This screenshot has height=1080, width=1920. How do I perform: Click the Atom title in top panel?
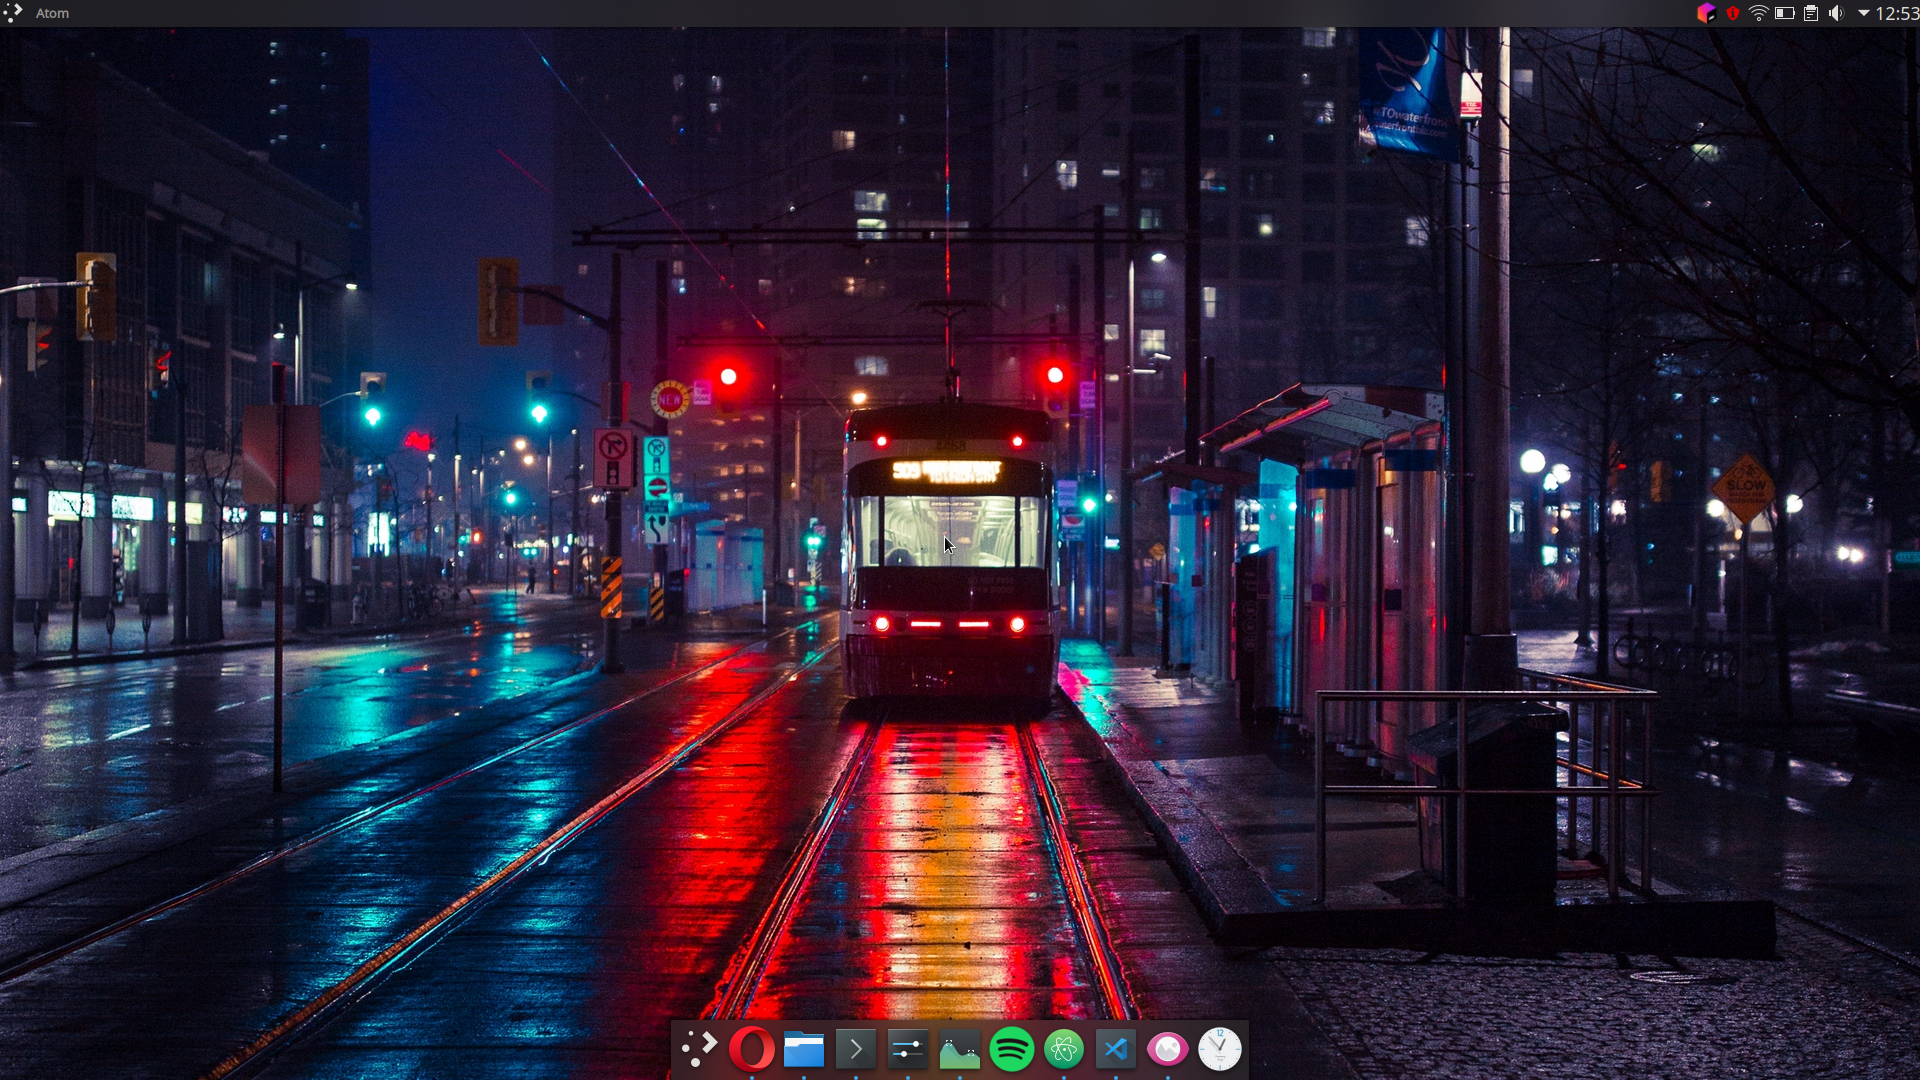click(x=52, y=13)
